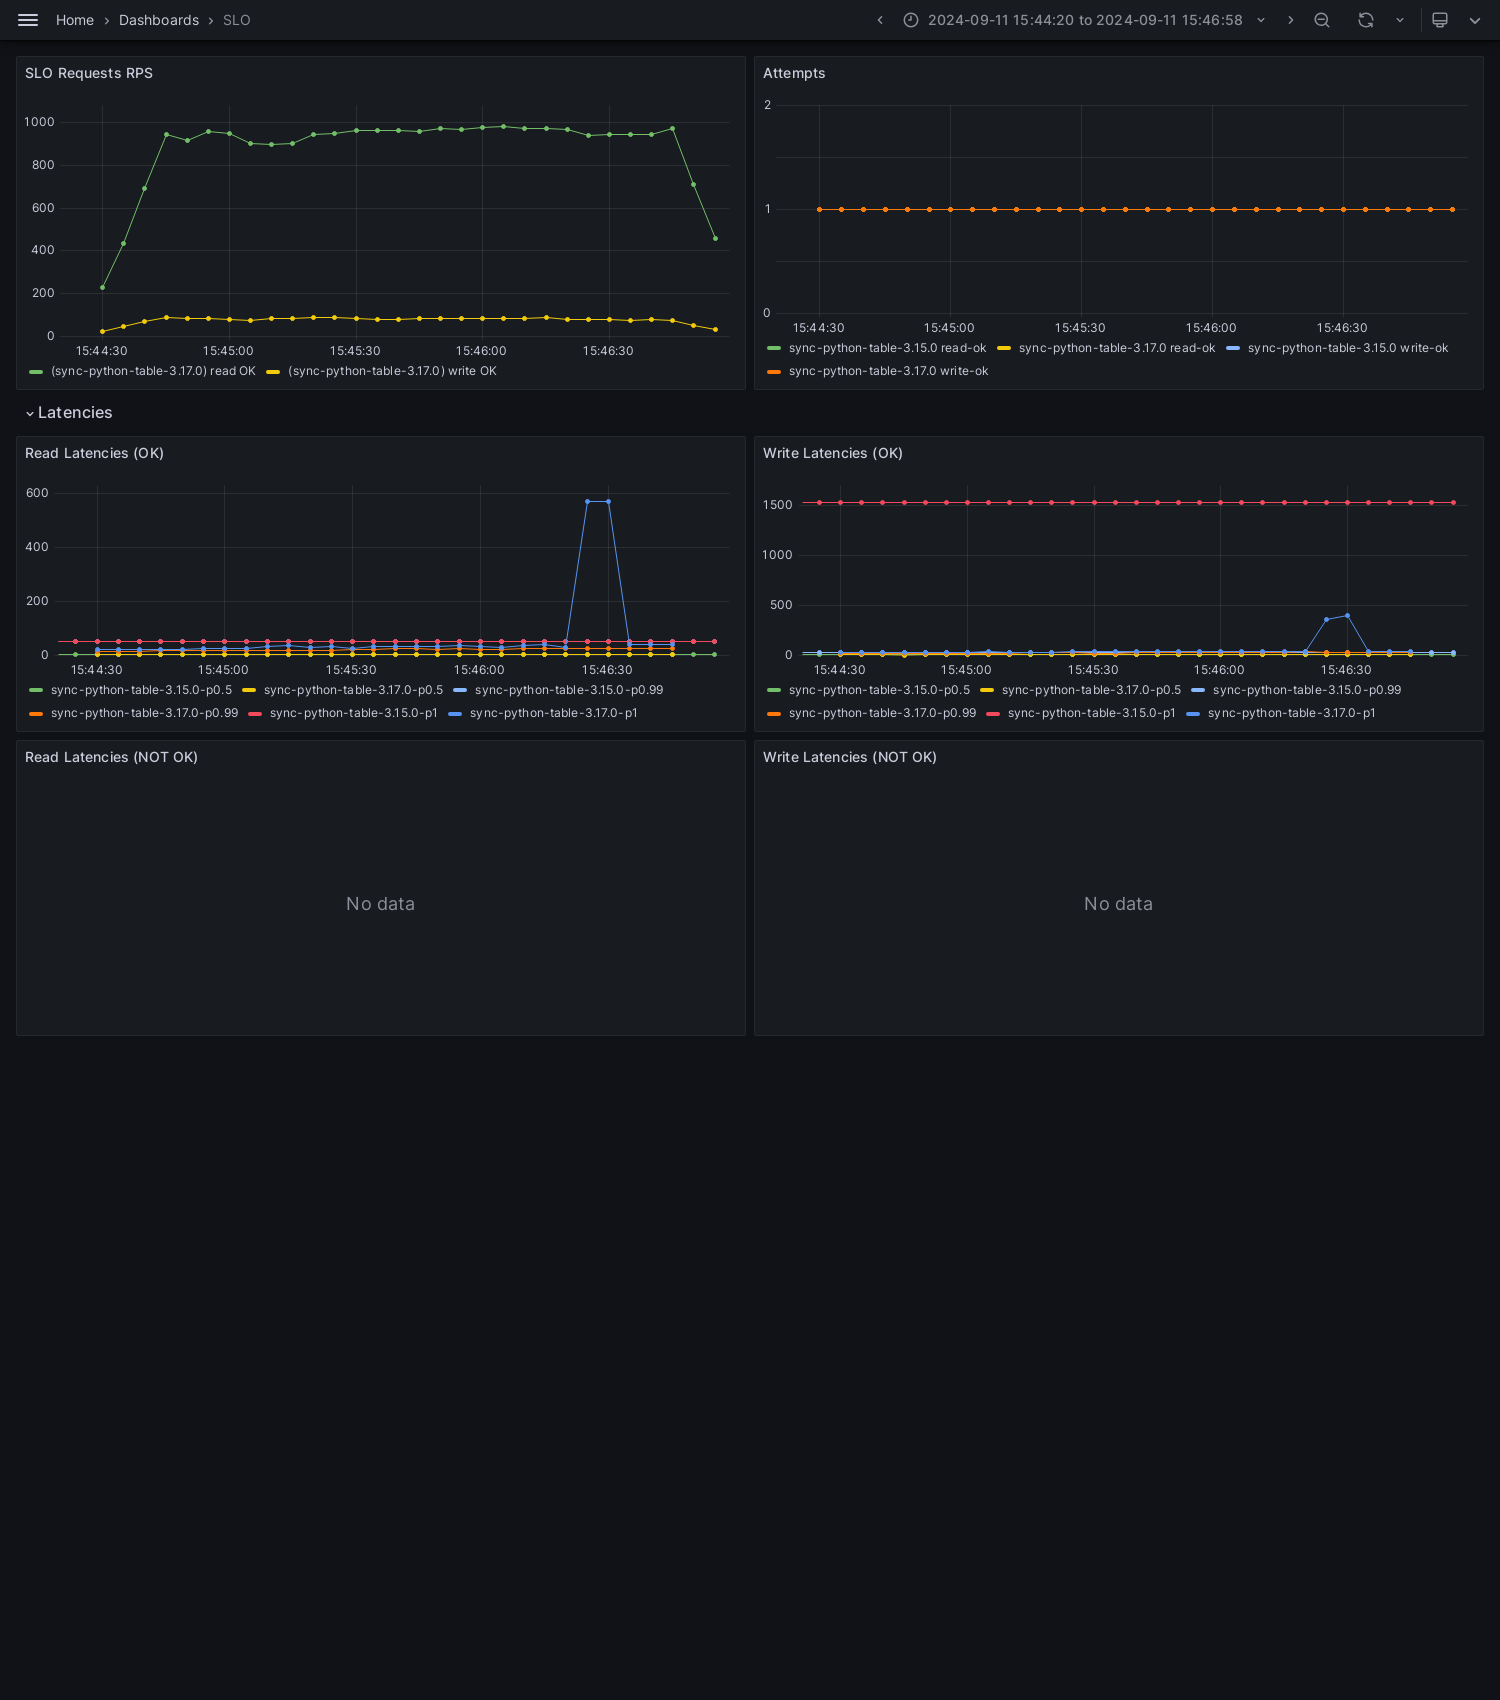Open Write Latencies (OK) panel title
This screenshot has height=1700, width=1500.
833,453
